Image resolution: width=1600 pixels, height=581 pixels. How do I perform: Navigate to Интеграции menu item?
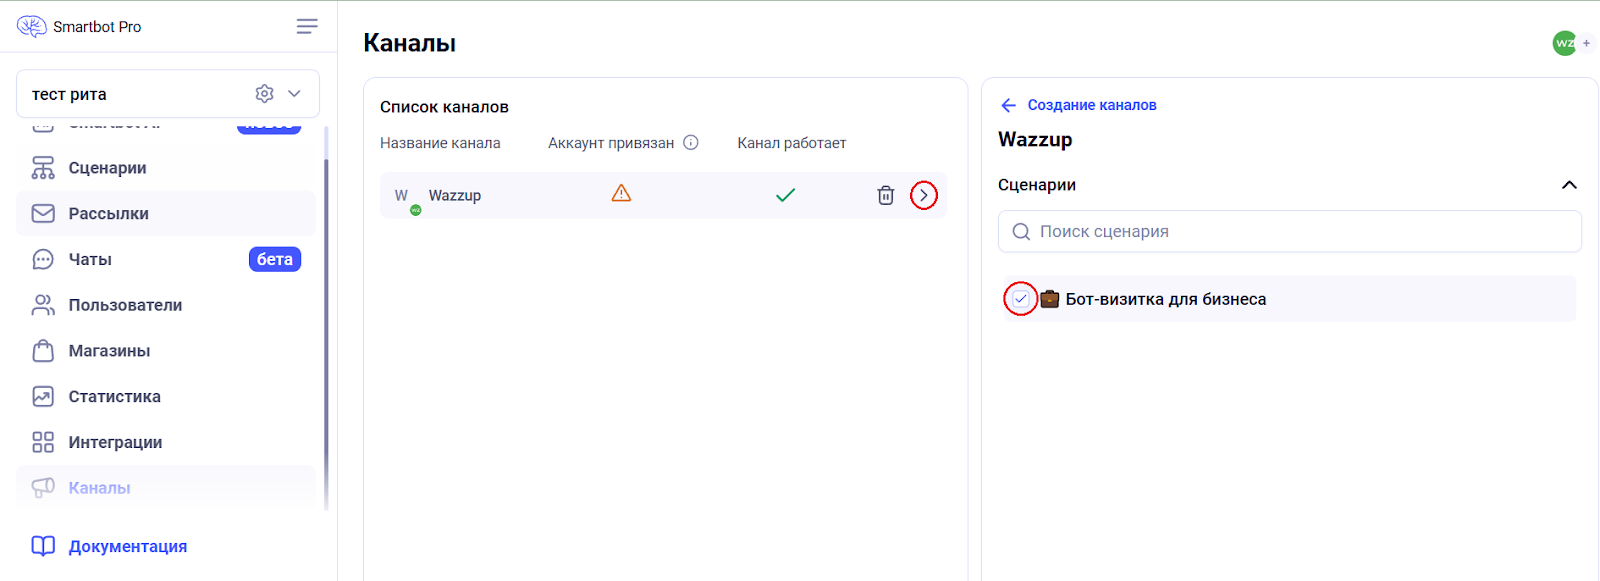tap(115, 443)
